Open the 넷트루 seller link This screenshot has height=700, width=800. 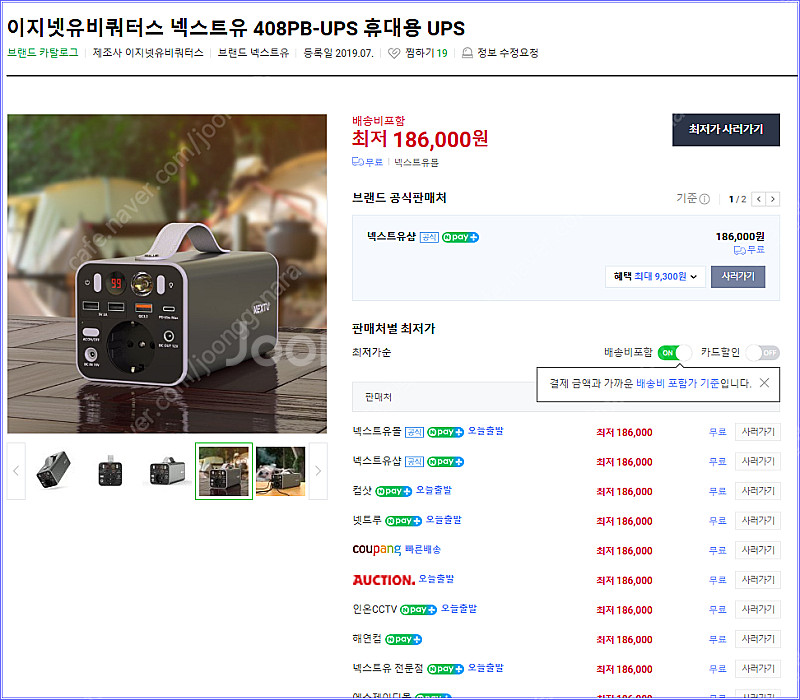coord(367,520)
